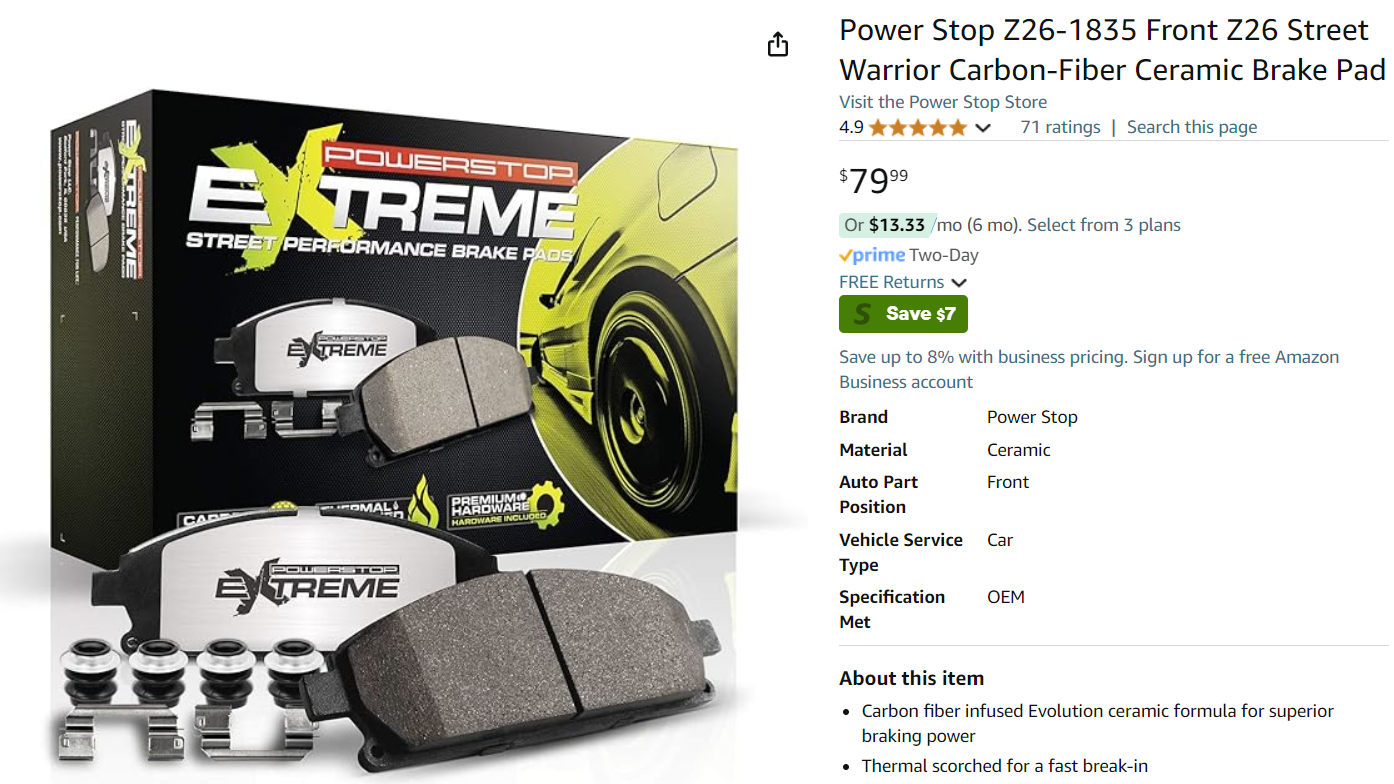Open the 71 ratings link
The image size is (1394, 784).
pyautogui.click(x=1060, y=127)
